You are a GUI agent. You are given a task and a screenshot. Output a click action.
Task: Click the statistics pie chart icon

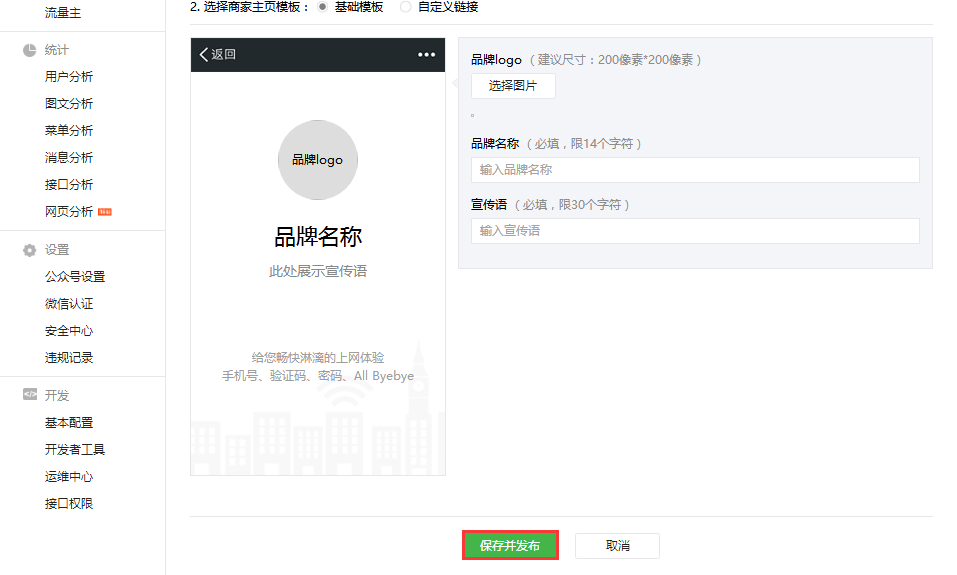coord(30,50)
